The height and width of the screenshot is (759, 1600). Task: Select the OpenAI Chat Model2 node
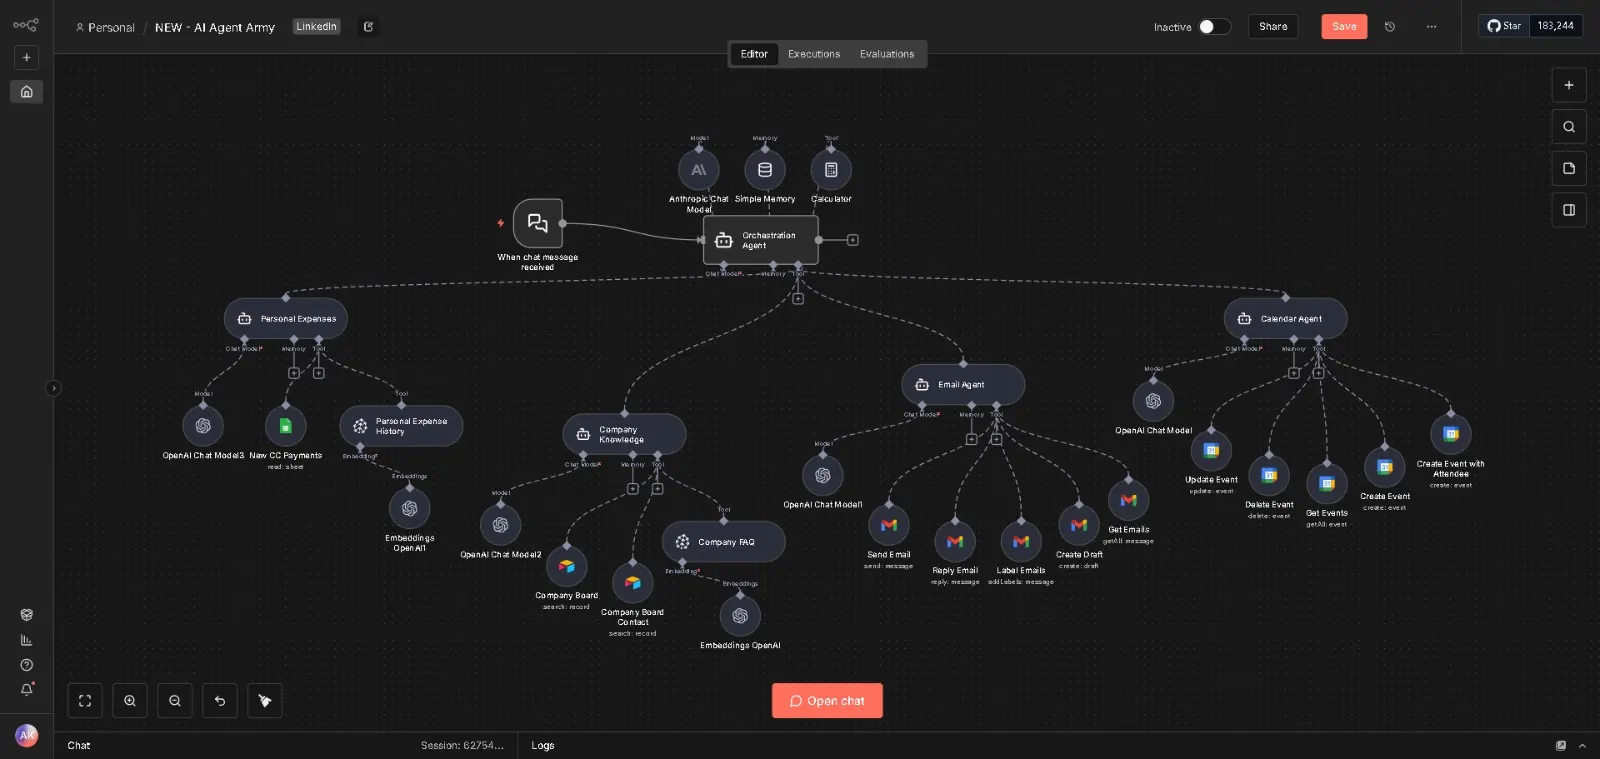click(501, 525)
